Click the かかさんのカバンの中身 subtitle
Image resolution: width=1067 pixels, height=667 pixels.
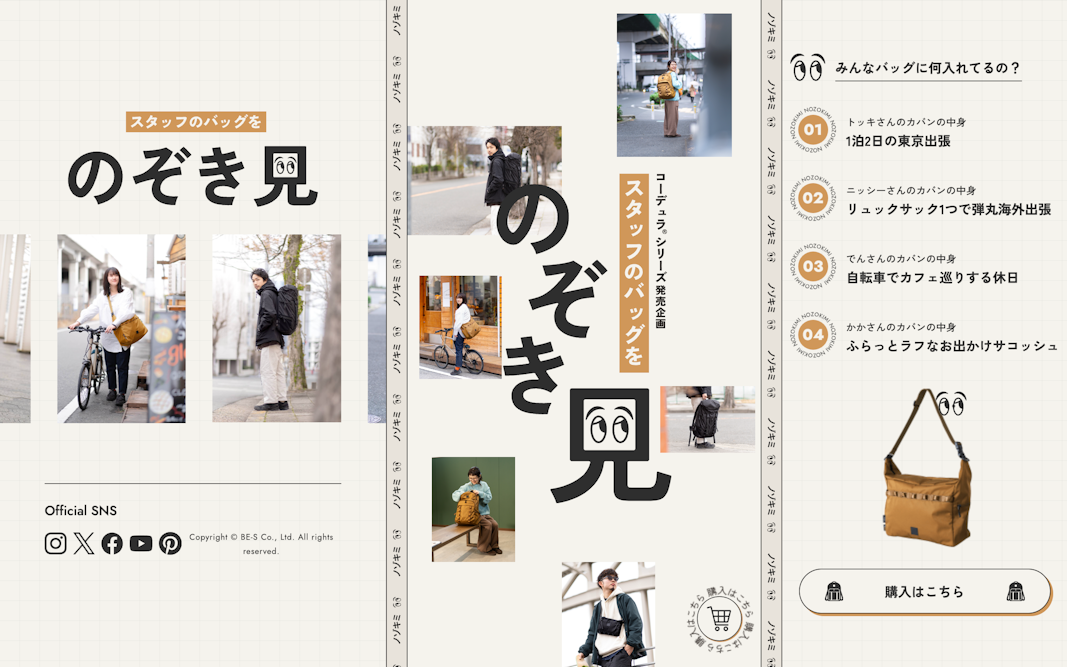pos(901,327)
